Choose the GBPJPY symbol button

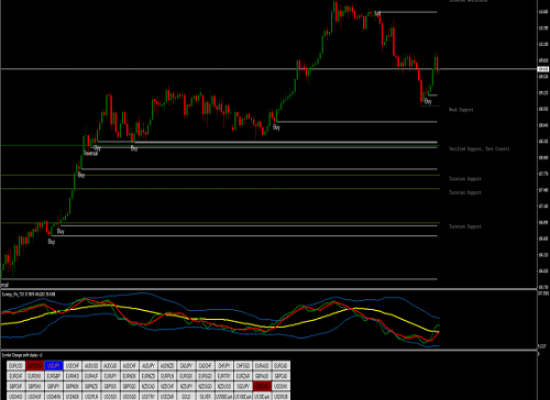(x=54, y=386)
